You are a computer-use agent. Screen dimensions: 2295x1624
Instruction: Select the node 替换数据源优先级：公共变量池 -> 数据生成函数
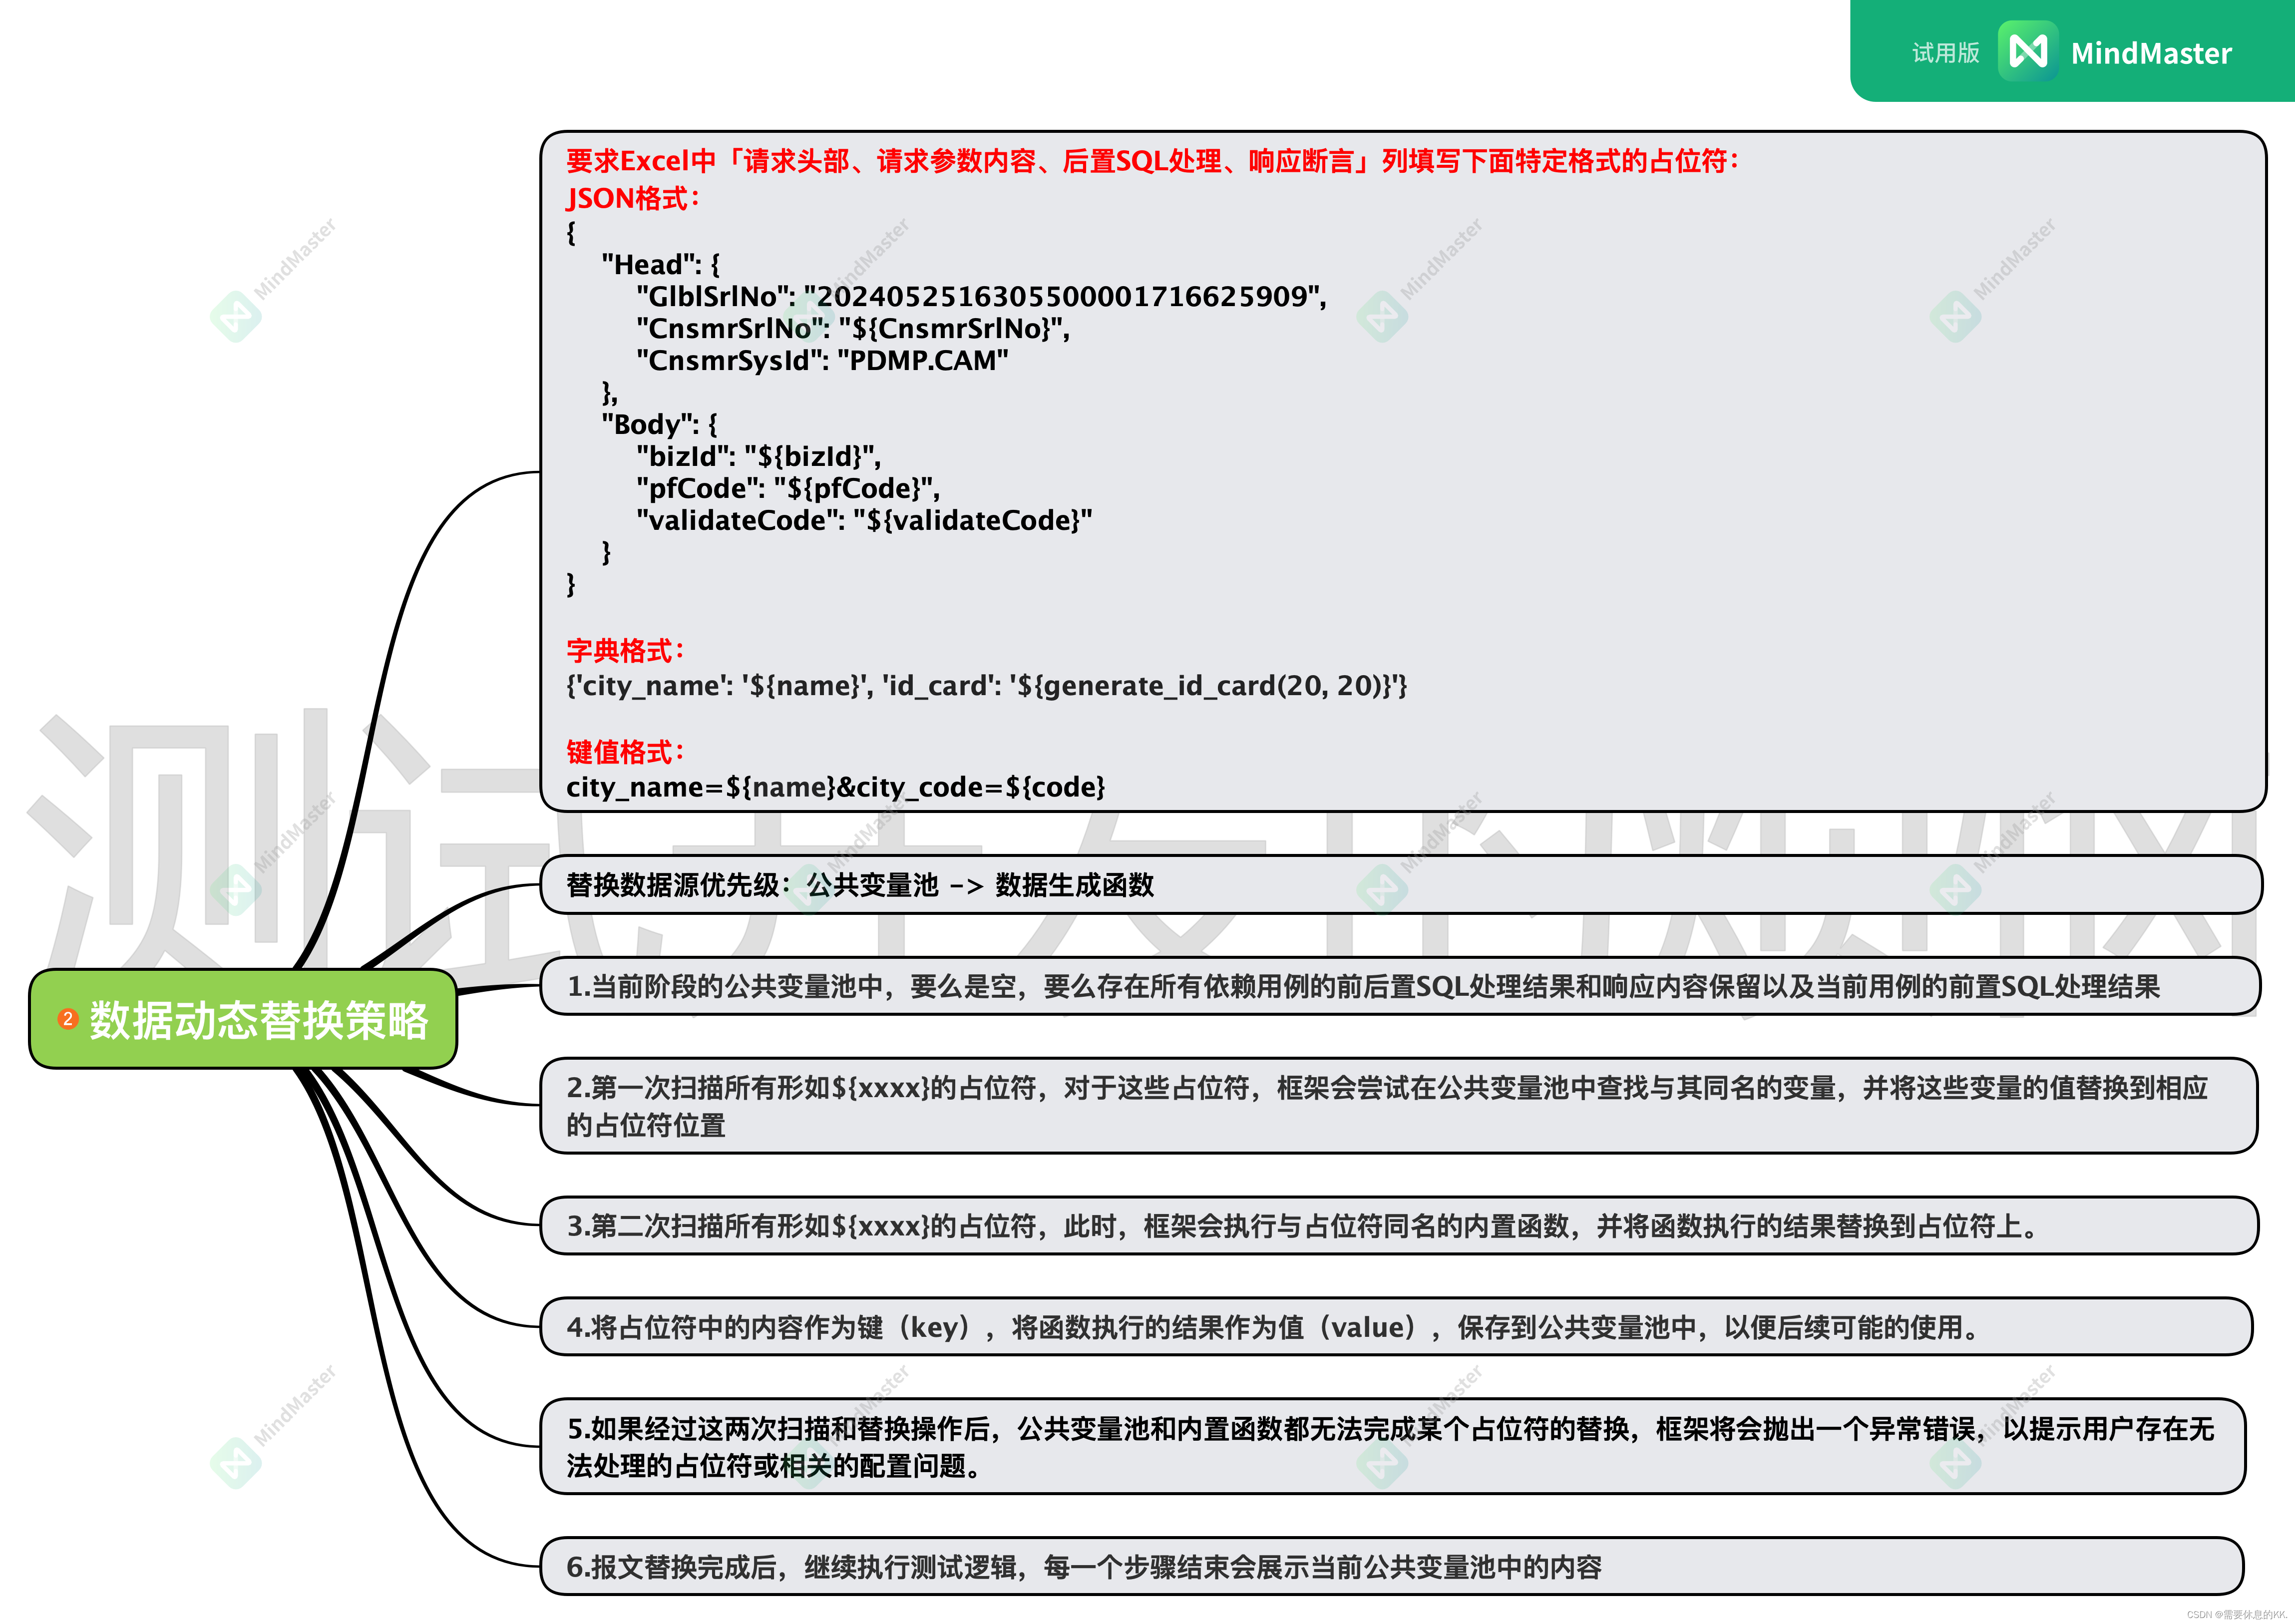coord(1401,884)
